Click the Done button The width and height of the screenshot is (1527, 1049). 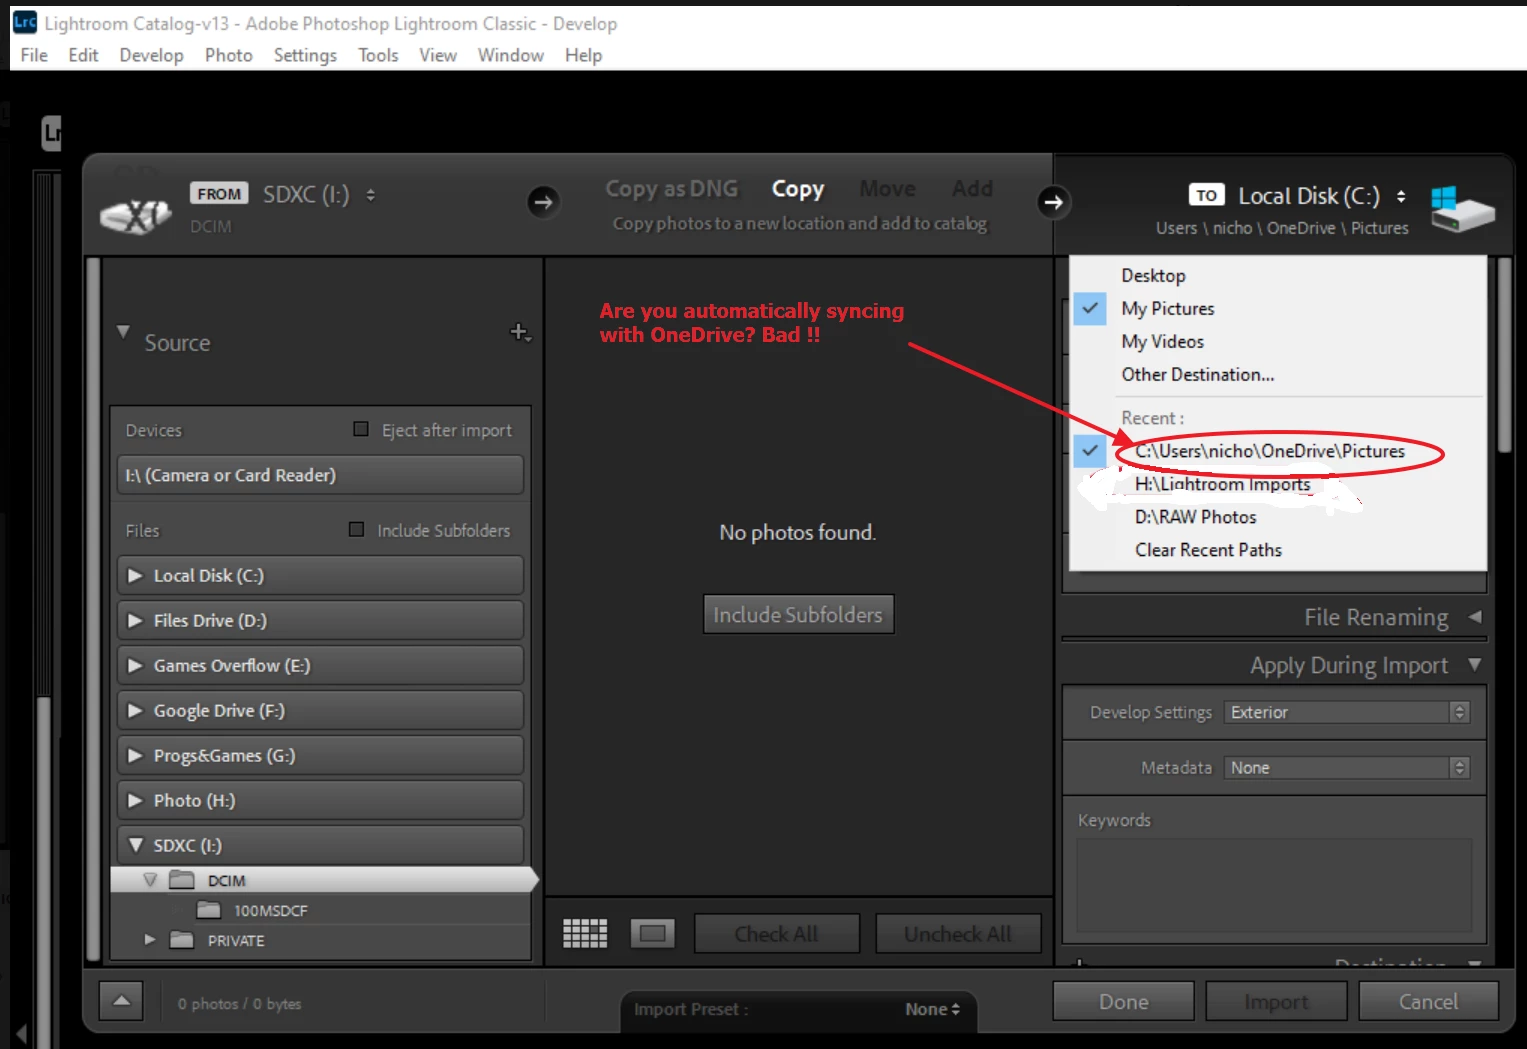click(1123, 1001)
